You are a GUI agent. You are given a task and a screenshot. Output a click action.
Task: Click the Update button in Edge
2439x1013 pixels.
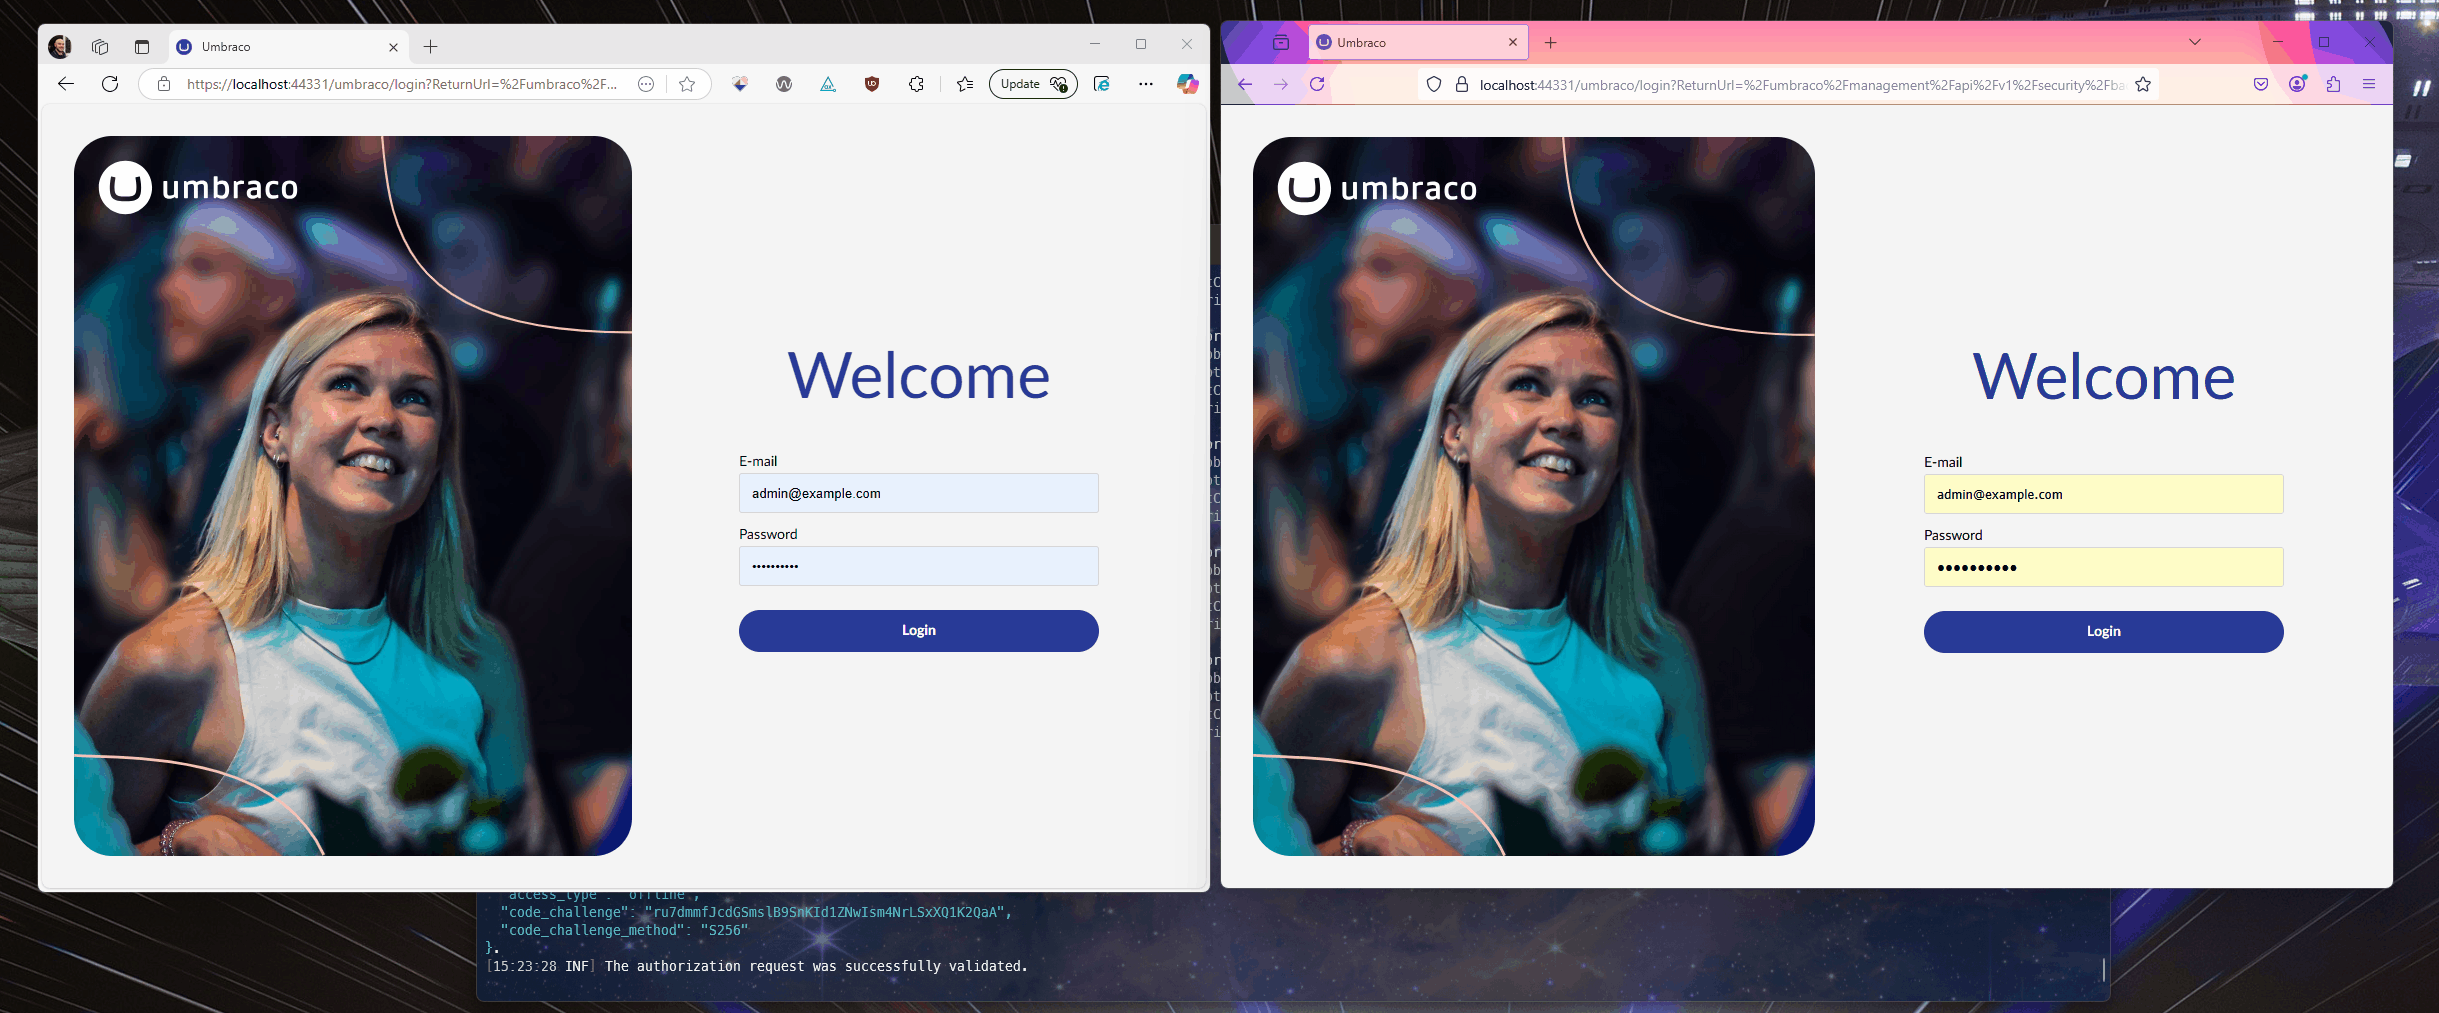coord(1033,84)
